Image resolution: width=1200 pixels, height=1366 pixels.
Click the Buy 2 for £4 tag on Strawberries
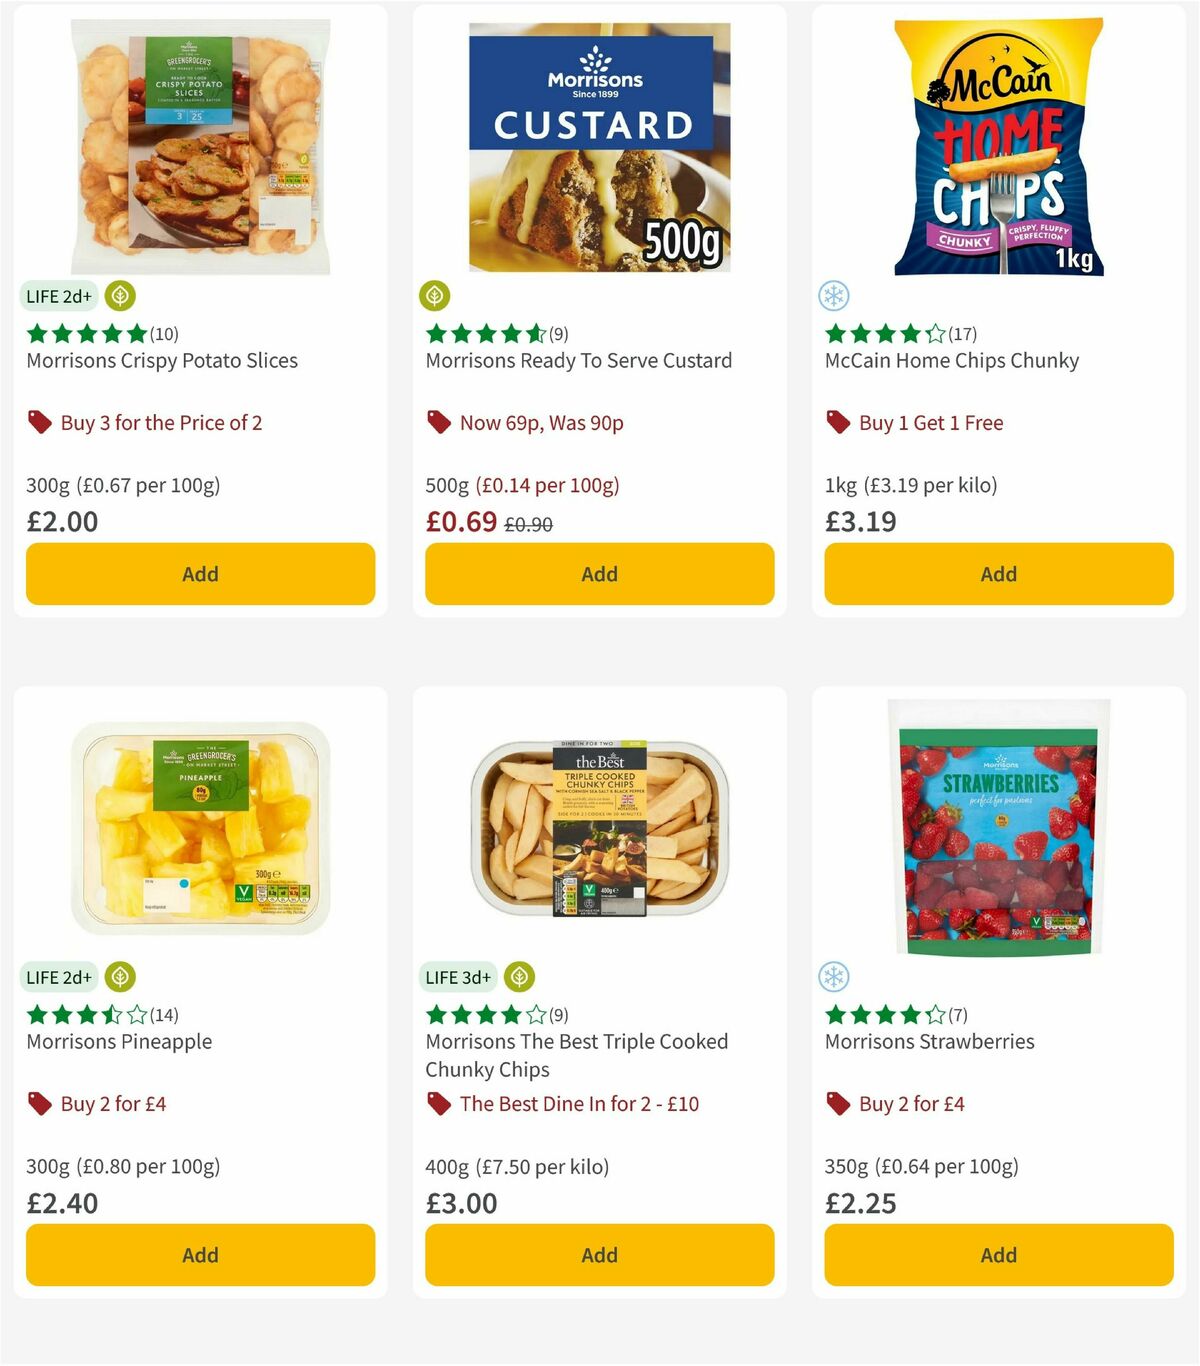[x=912, y=1104]
